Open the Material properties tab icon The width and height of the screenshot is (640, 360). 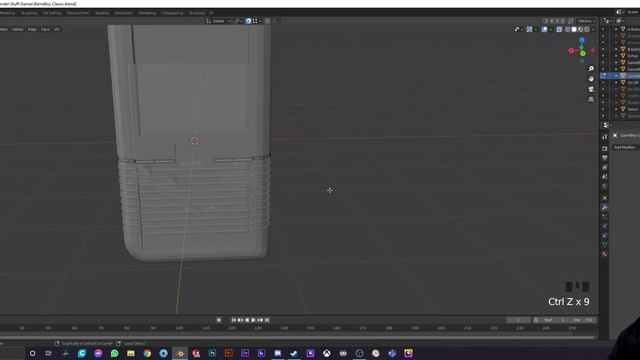pos(604,253)
